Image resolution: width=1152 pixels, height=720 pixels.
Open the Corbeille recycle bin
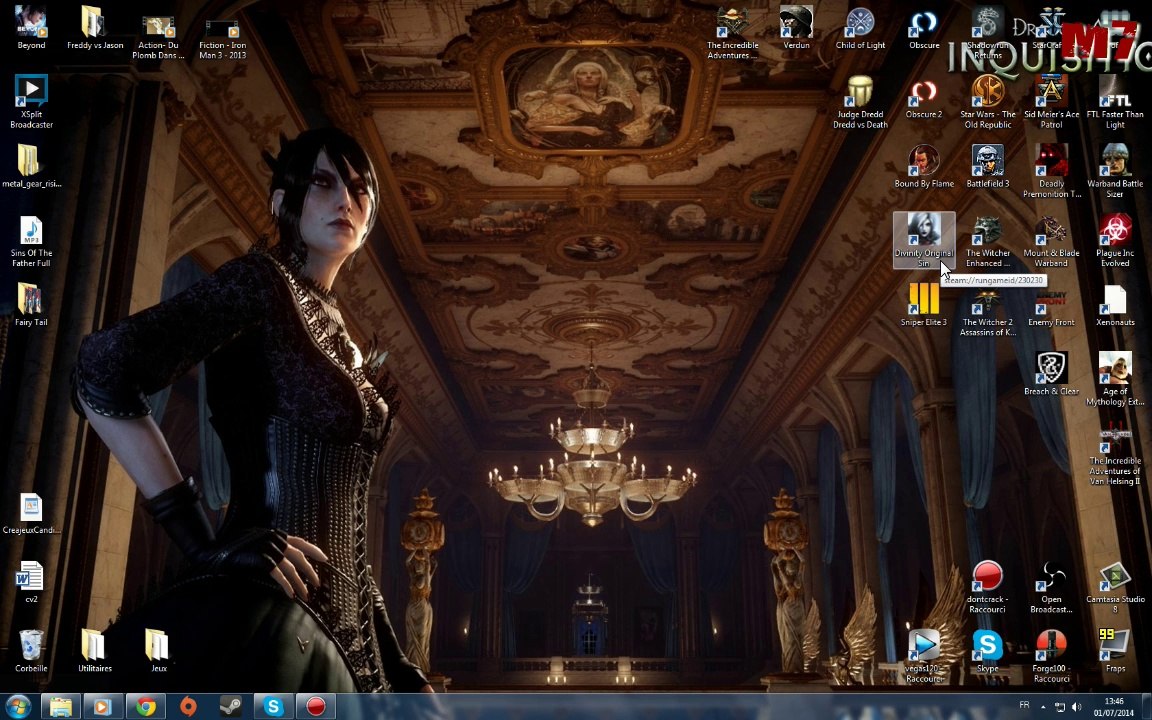[x=31, y=651]
